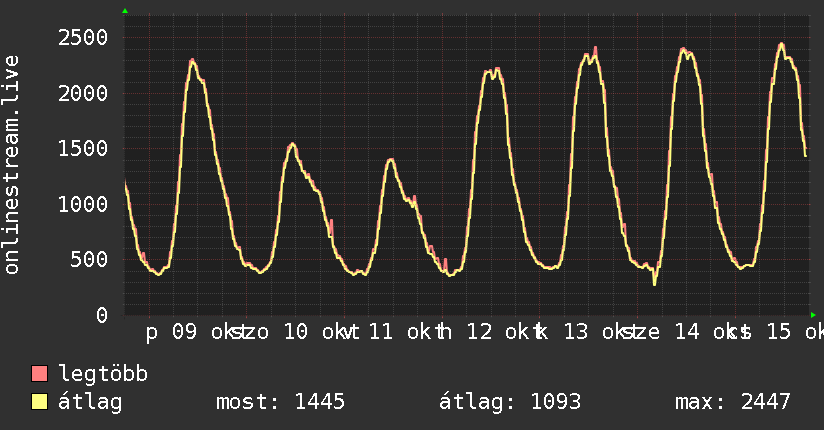The width and height of the screenshot is (824, 430).
Task: Click the '11 okt' x-axis date label
Action: 407,332
